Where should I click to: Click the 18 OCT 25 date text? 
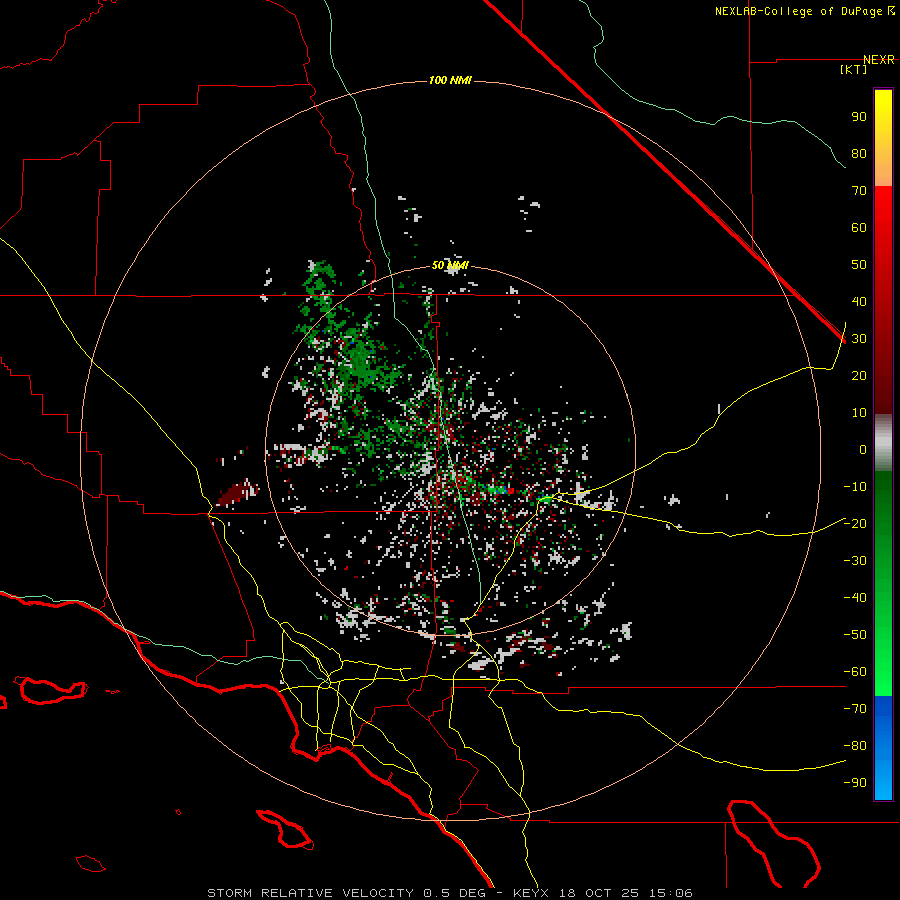click(600, 893)
